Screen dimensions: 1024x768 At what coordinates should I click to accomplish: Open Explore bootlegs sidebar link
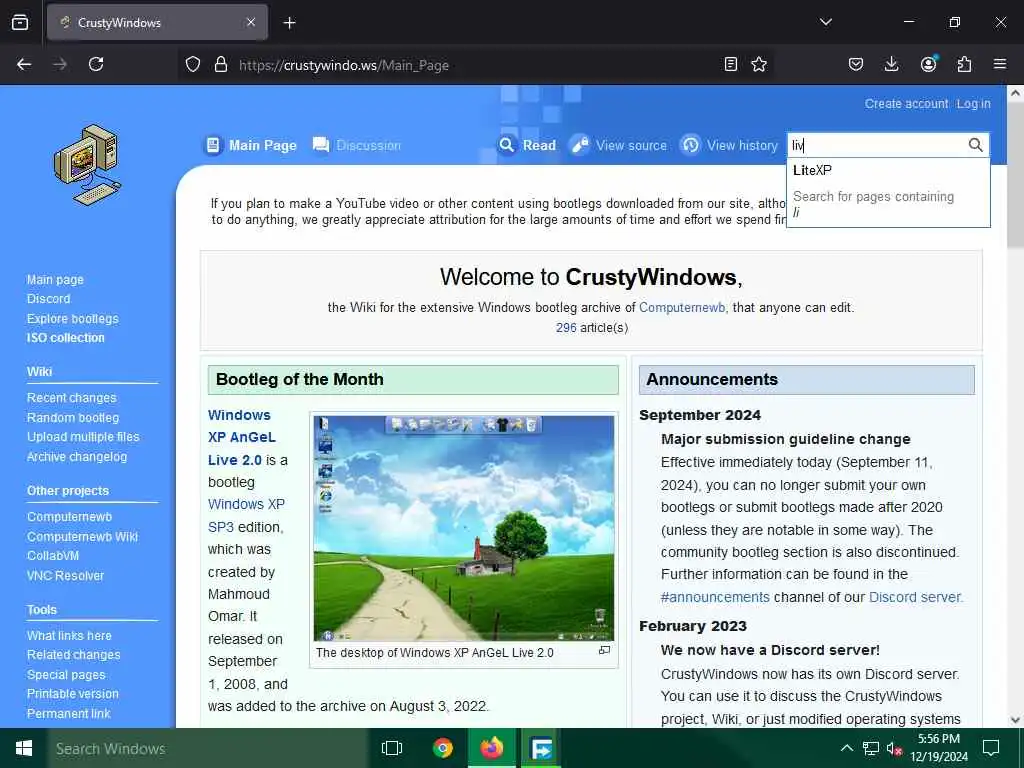point(72,319)
